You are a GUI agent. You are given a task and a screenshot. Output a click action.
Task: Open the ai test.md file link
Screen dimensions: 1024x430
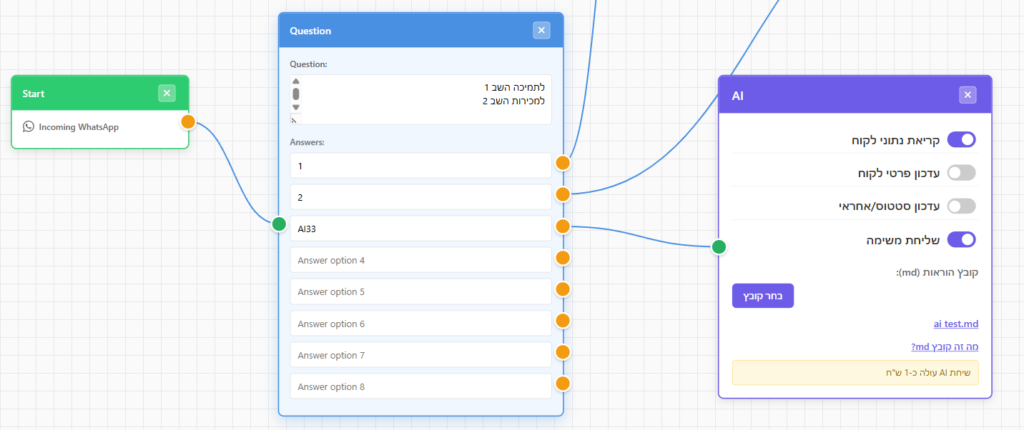(x=956, y=323)
